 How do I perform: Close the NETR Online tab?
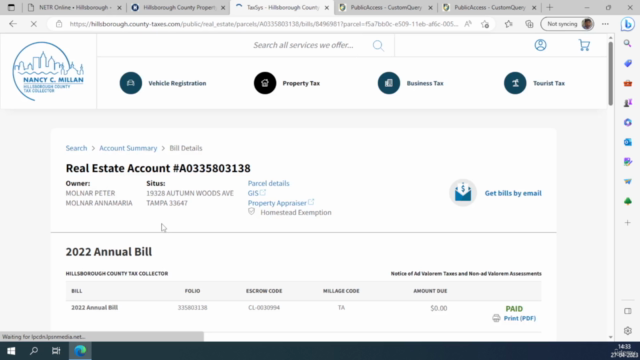click(119, 7)
